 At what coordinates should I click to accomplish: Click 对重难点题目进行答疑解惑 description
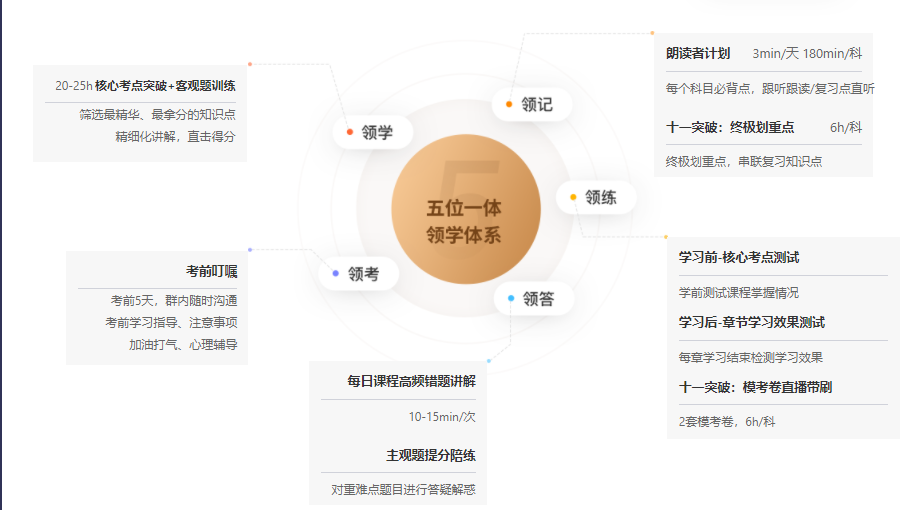click(x=403, y=490)
